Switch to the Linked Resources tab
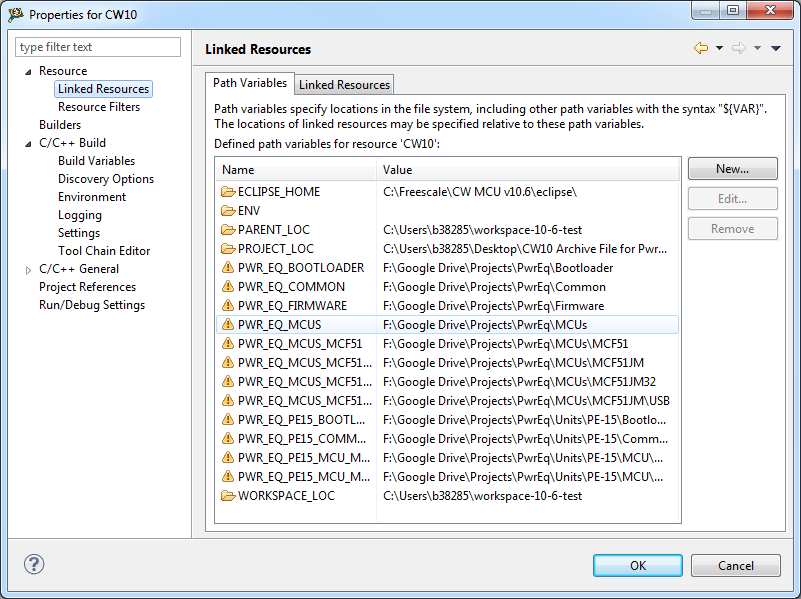Image resolution: width=801 pixels, height=599 pixels. click(x=344, y=85)
